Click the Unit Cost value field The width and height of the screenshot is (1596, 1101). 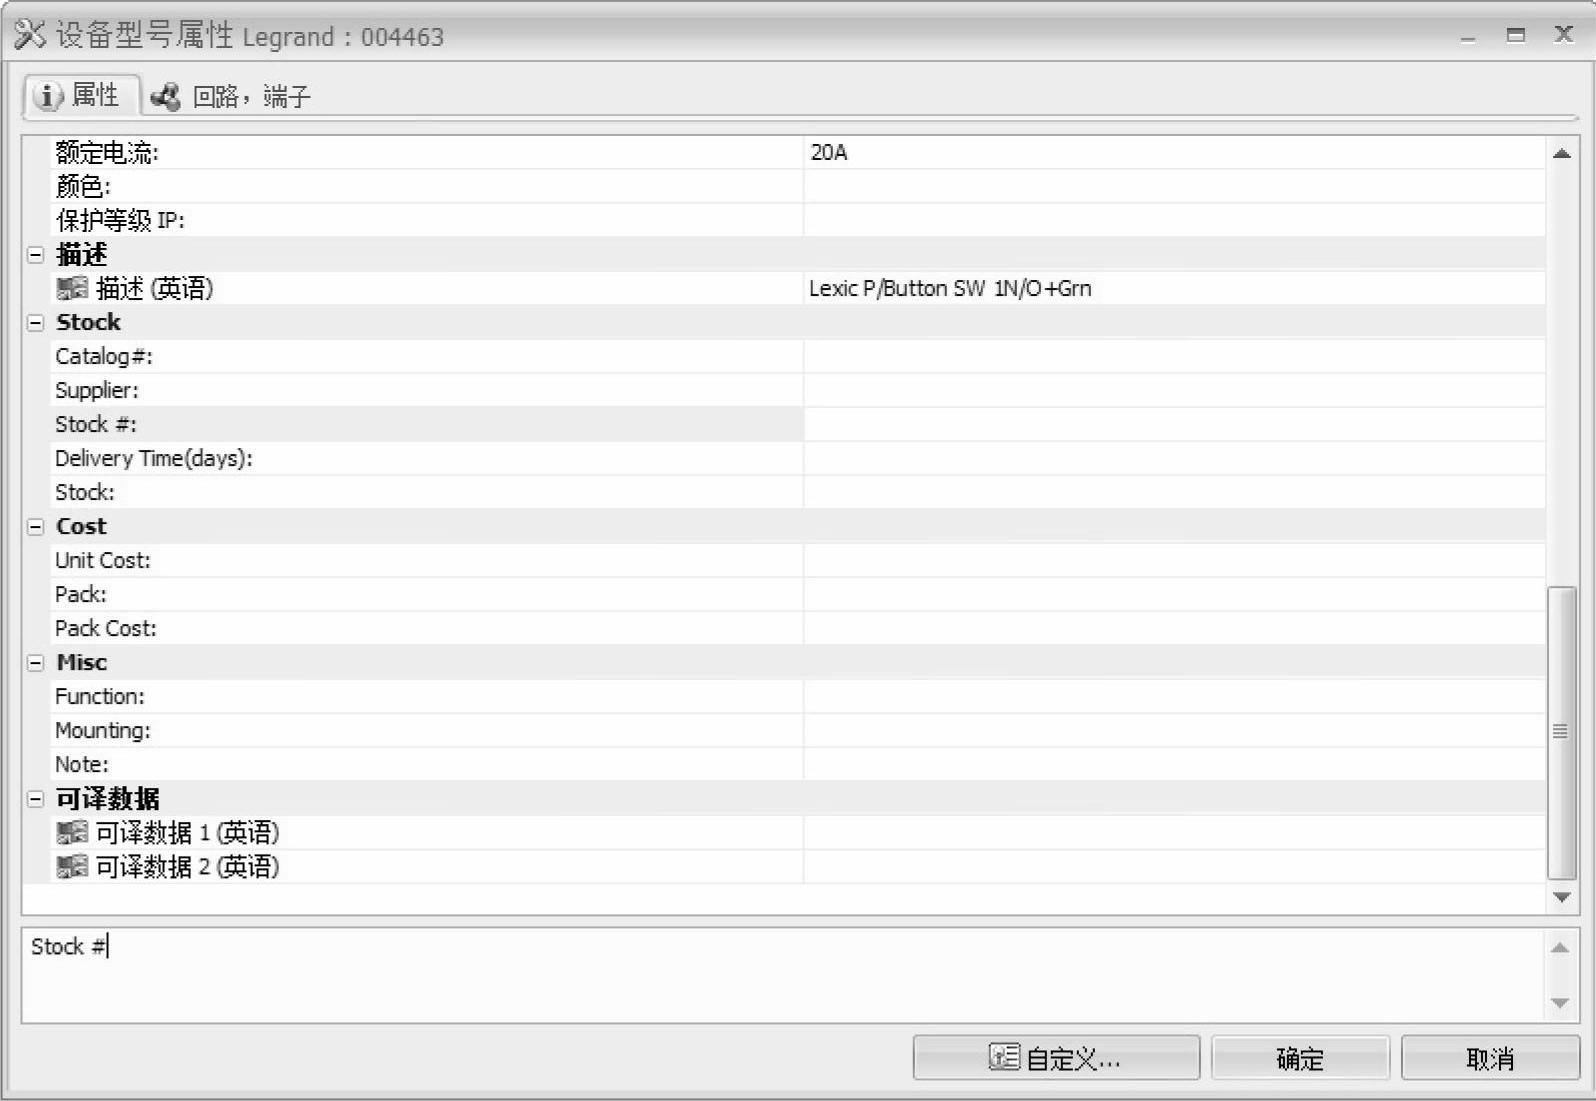[1174, 560]
